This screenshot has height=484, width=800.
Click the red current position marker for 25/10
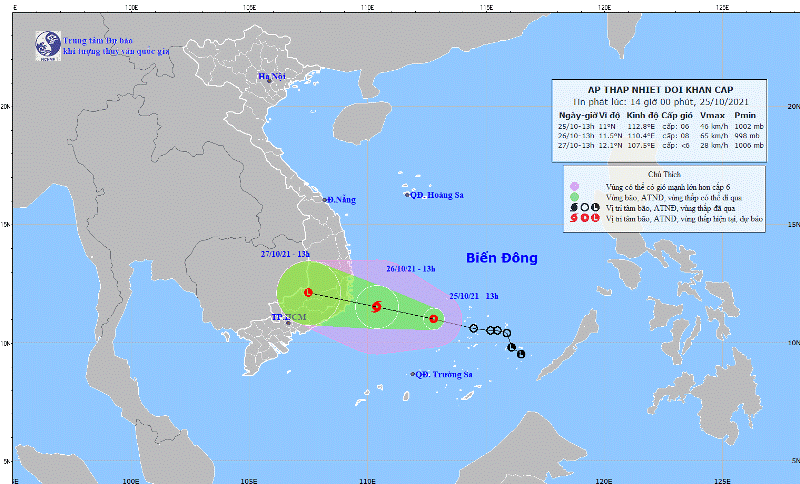[434, 319]
